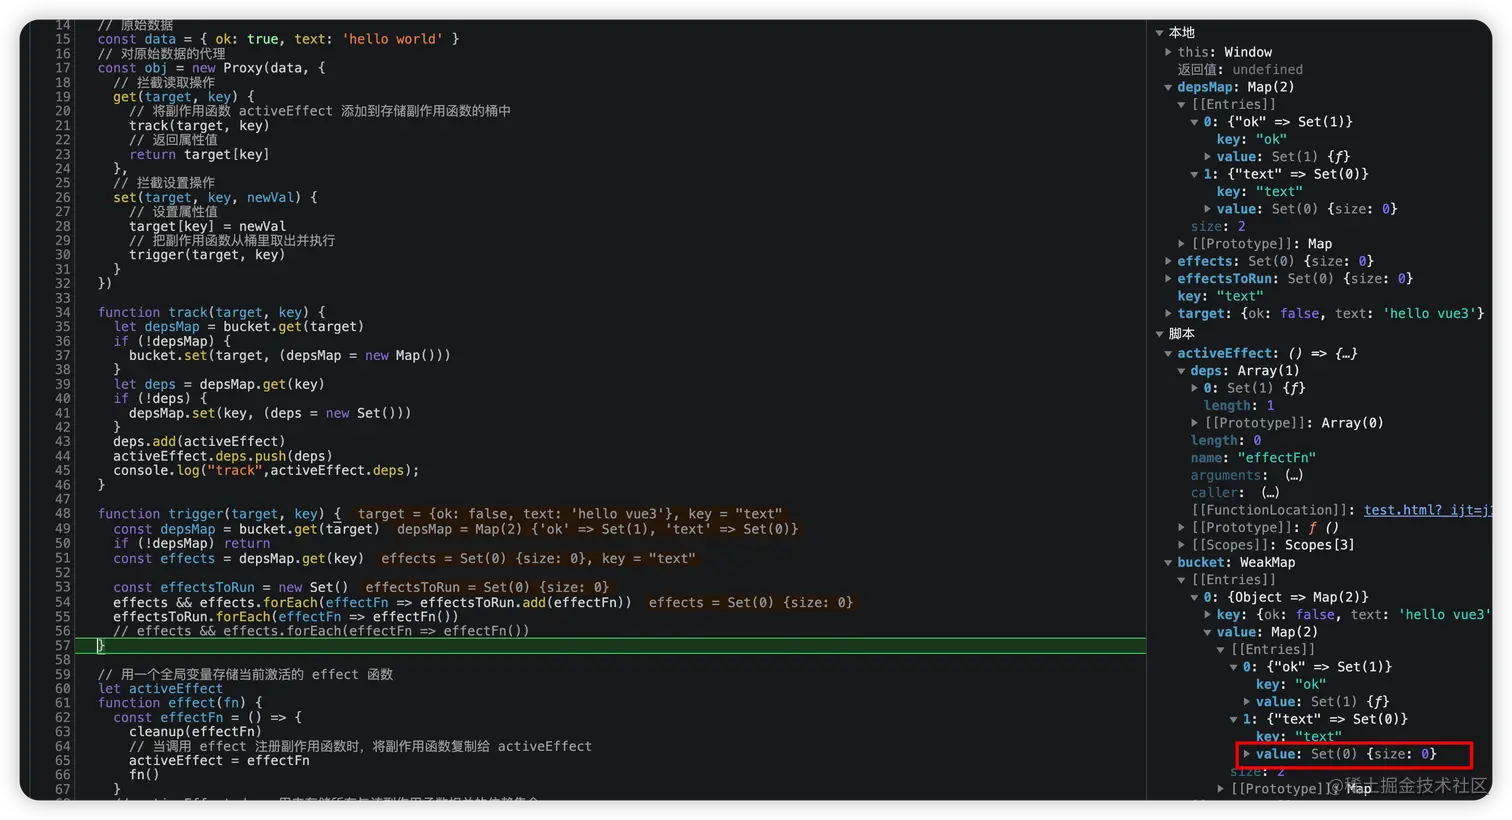Click const effectsToRun = new Set() statement
This screenshot has width=1512, height=820.
pyautogui.click(x=231, y=587)
